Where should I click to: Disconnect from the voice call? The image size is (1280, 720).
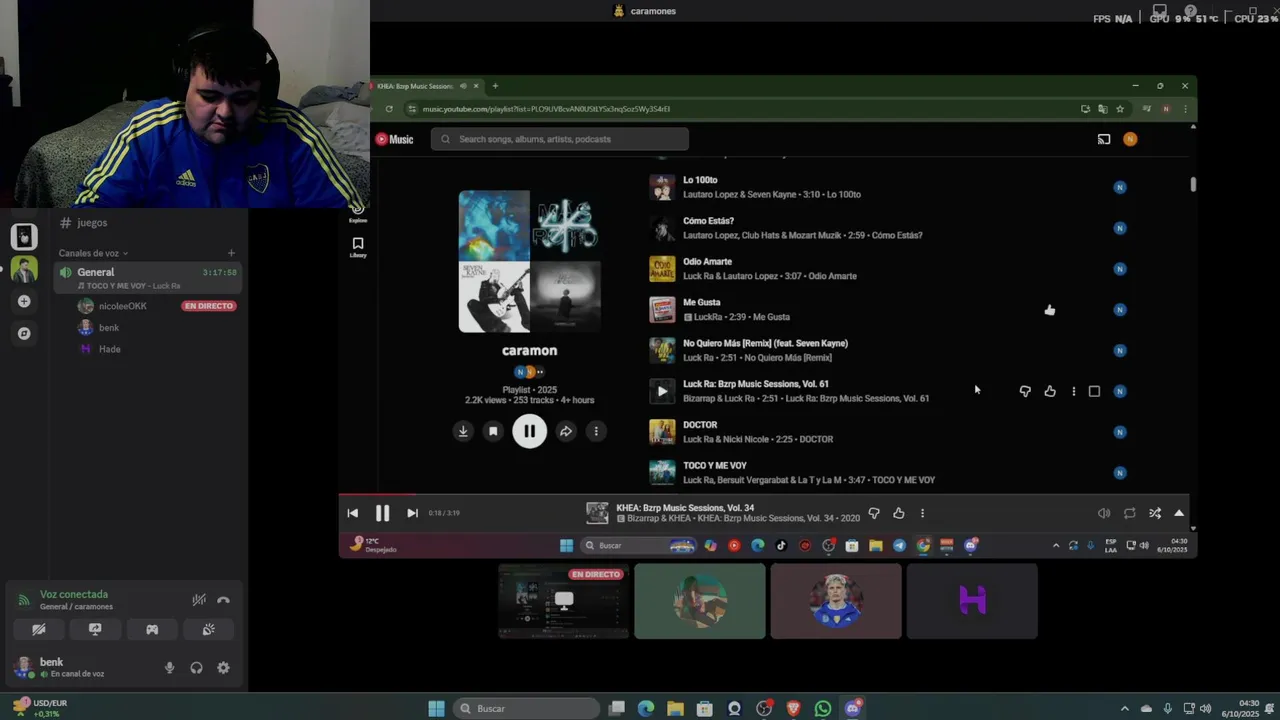click(223, 600)
